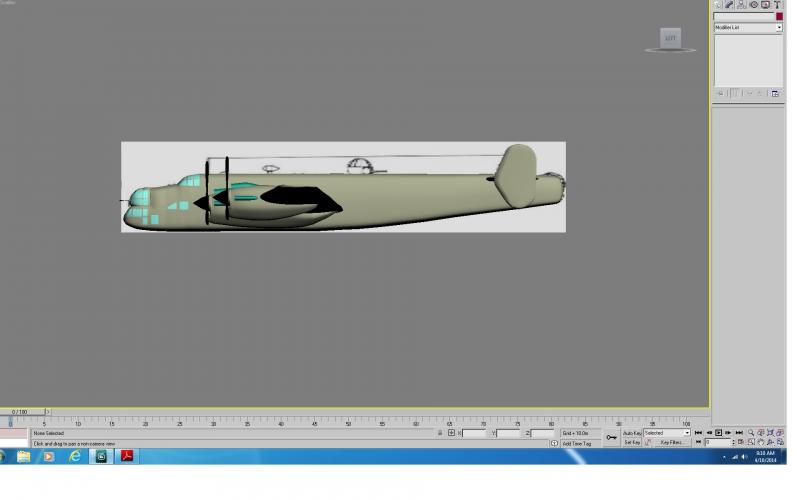Open the Hierarchy command panel tab
The height and width of the screenshot is (500, 800).
[741, 5]
